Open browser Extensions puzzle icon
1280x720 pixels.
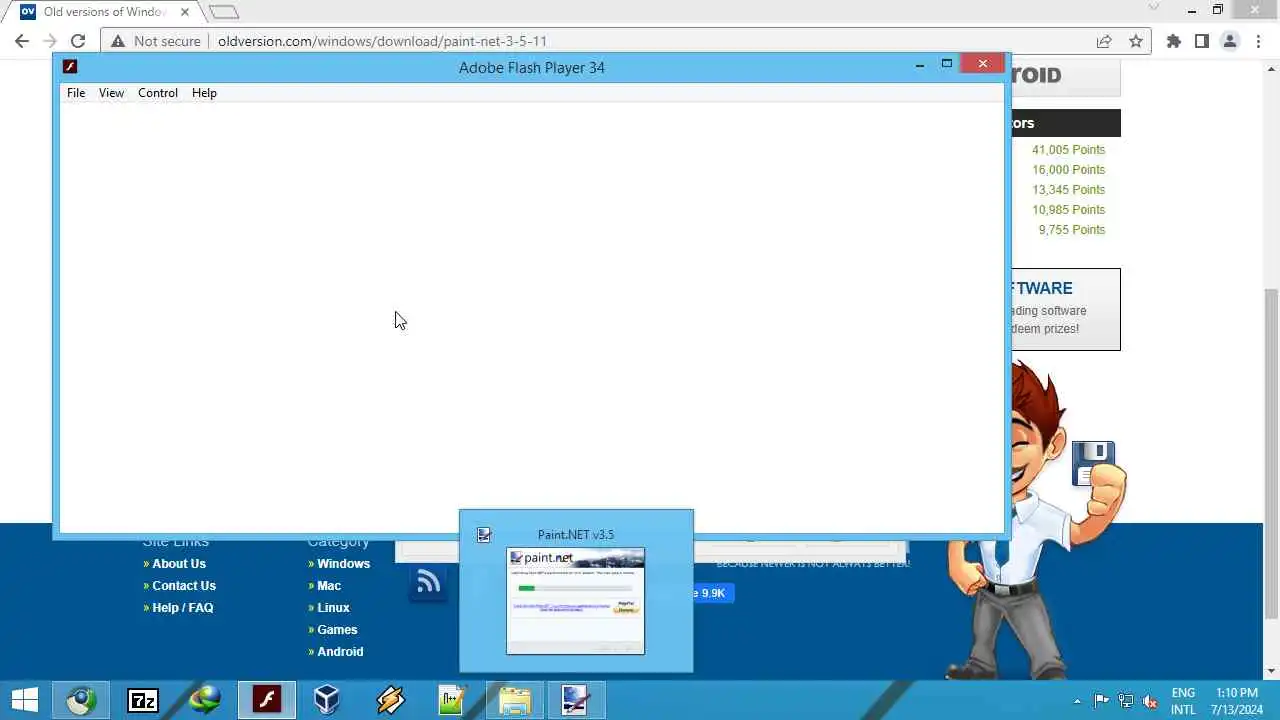tap(1174, 41)
